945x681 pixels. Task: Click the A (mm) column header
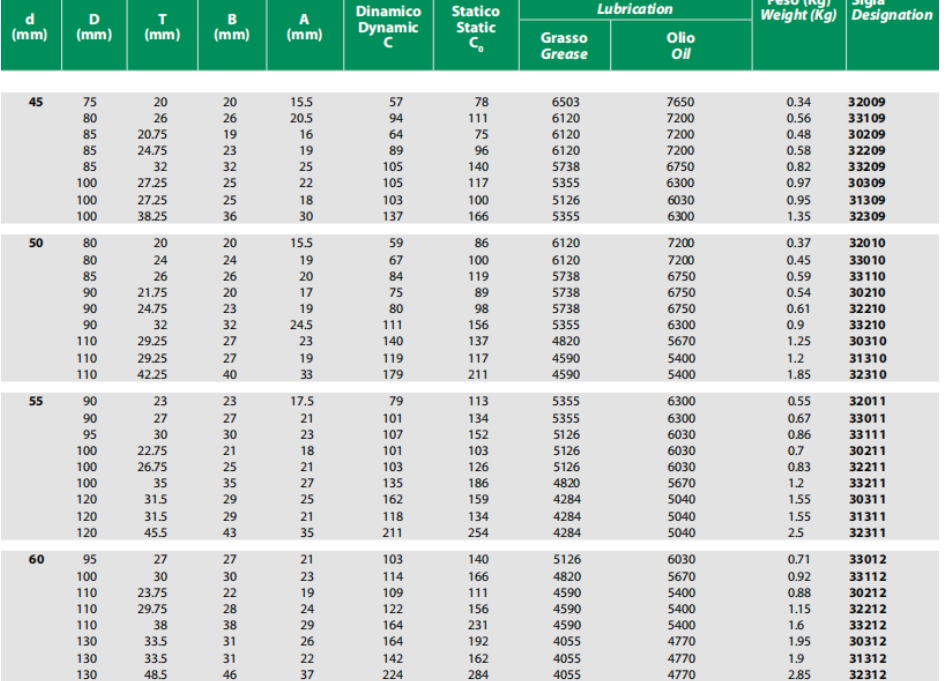[304, 27]
